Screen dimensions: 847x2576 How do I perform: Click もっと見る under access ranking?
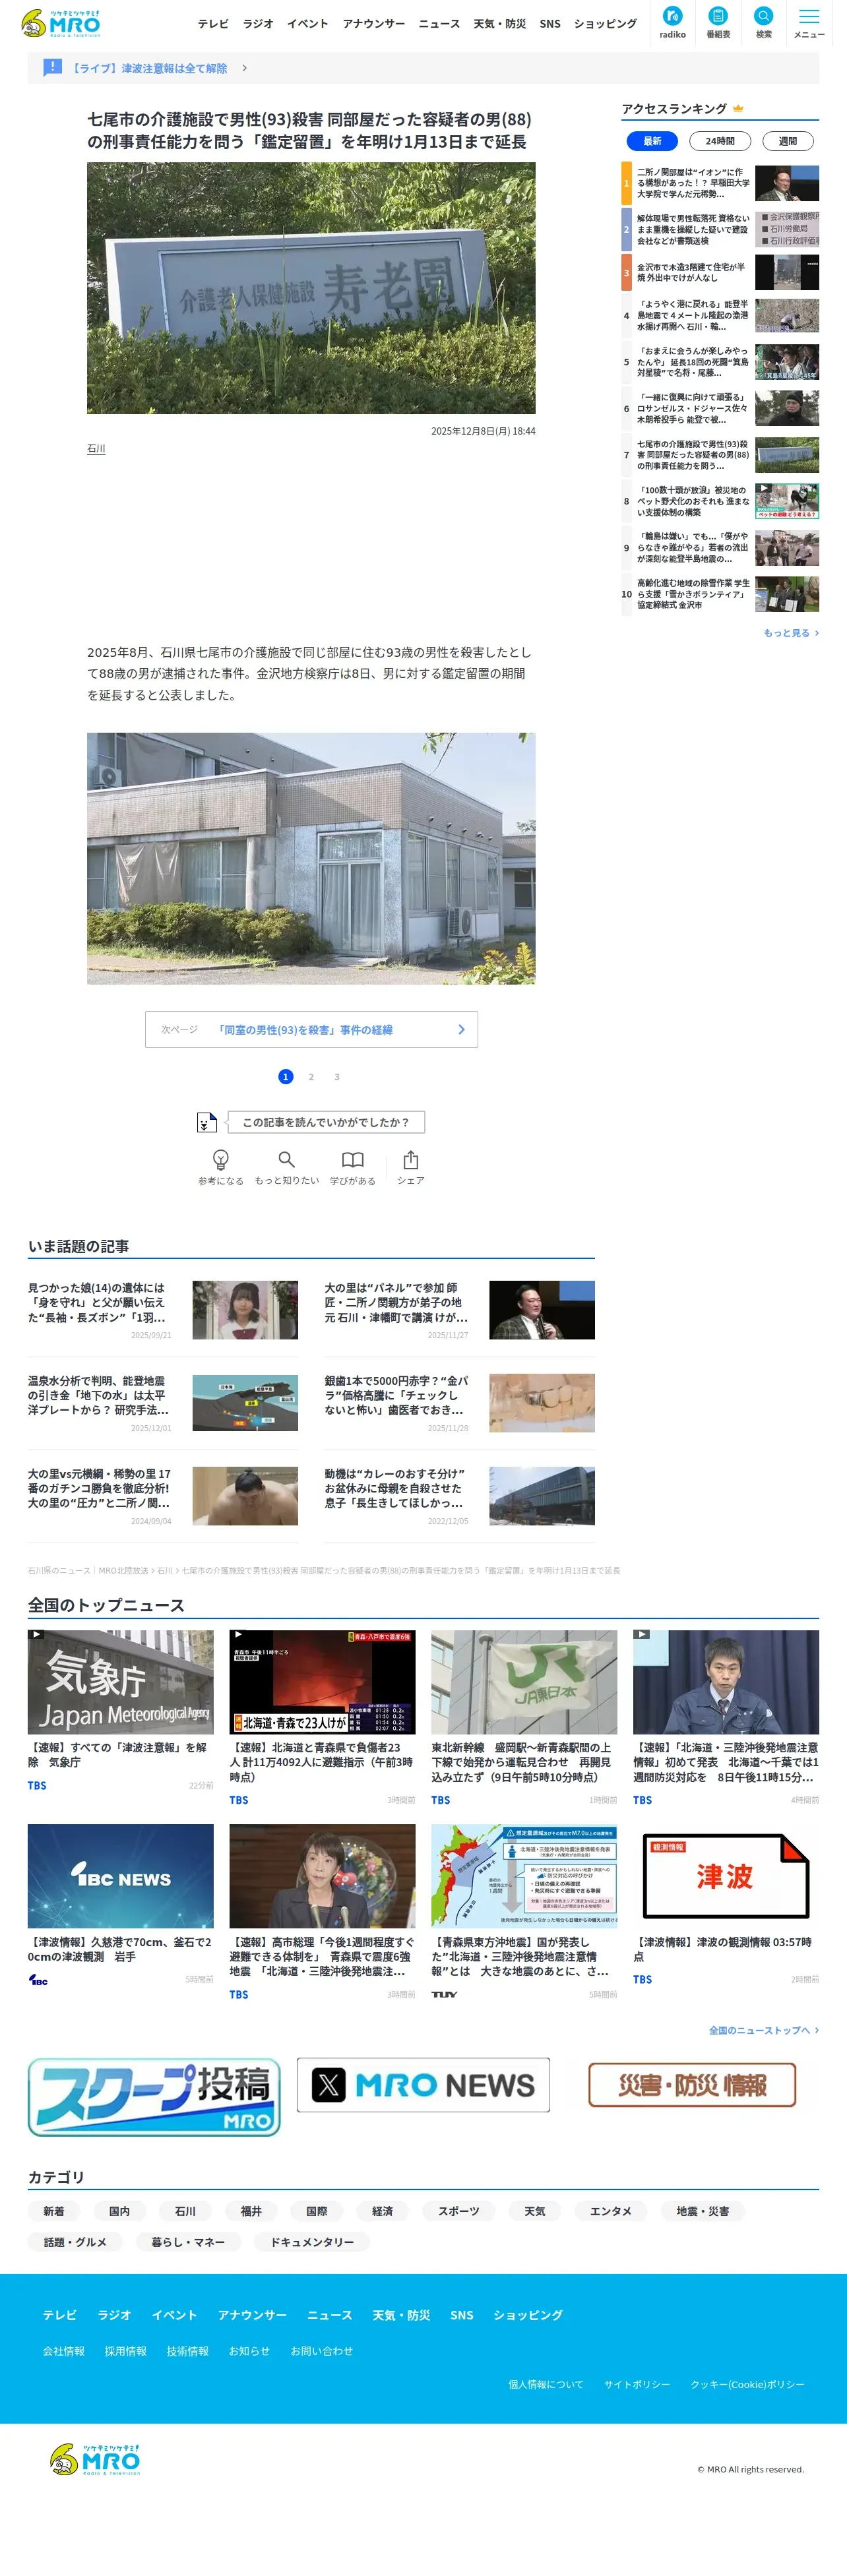point(791,633)
